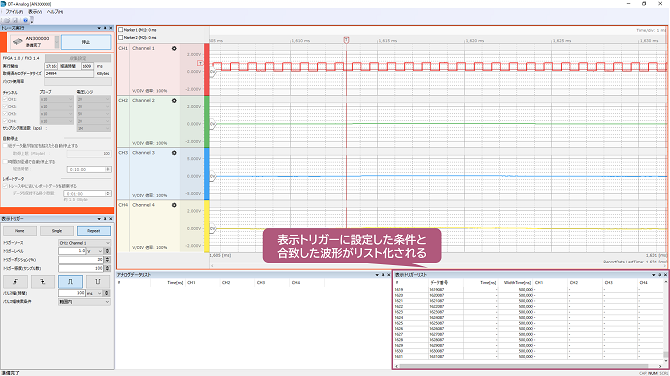Select positive pulse trigger icon
The image size is (670, 376).
71,282
